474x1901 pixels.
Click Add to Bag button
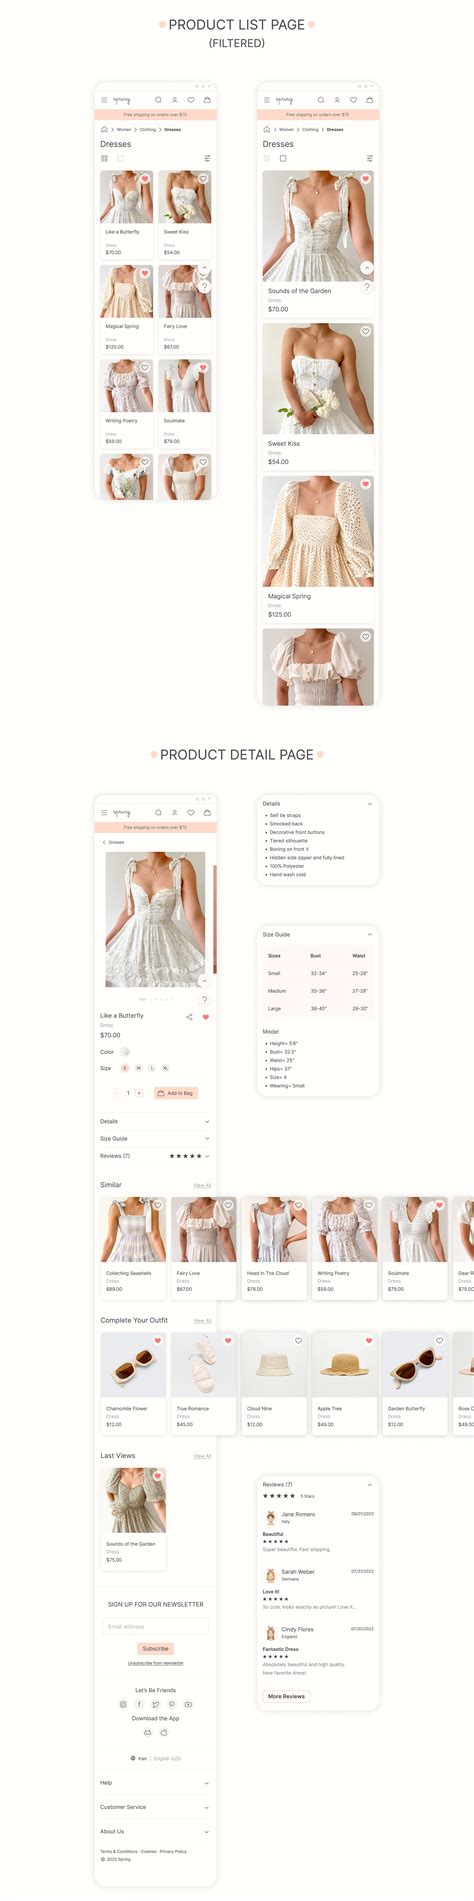point(176,1093)
